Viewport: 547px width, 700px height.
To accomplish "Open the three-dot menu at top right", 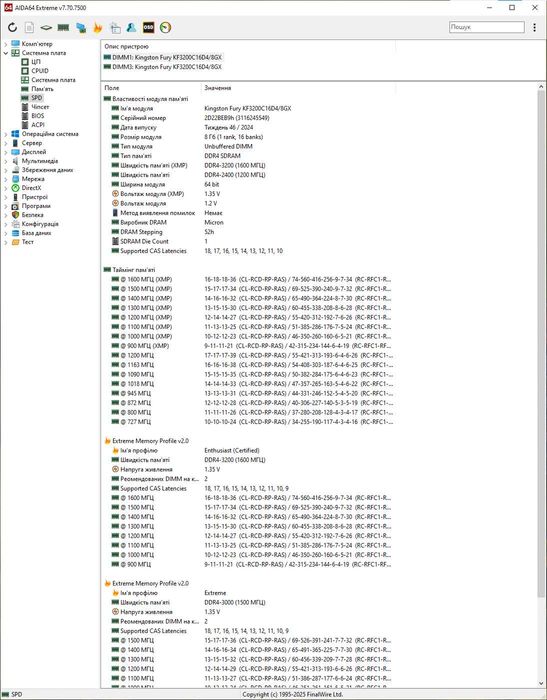I will click(x=534, y=27).
